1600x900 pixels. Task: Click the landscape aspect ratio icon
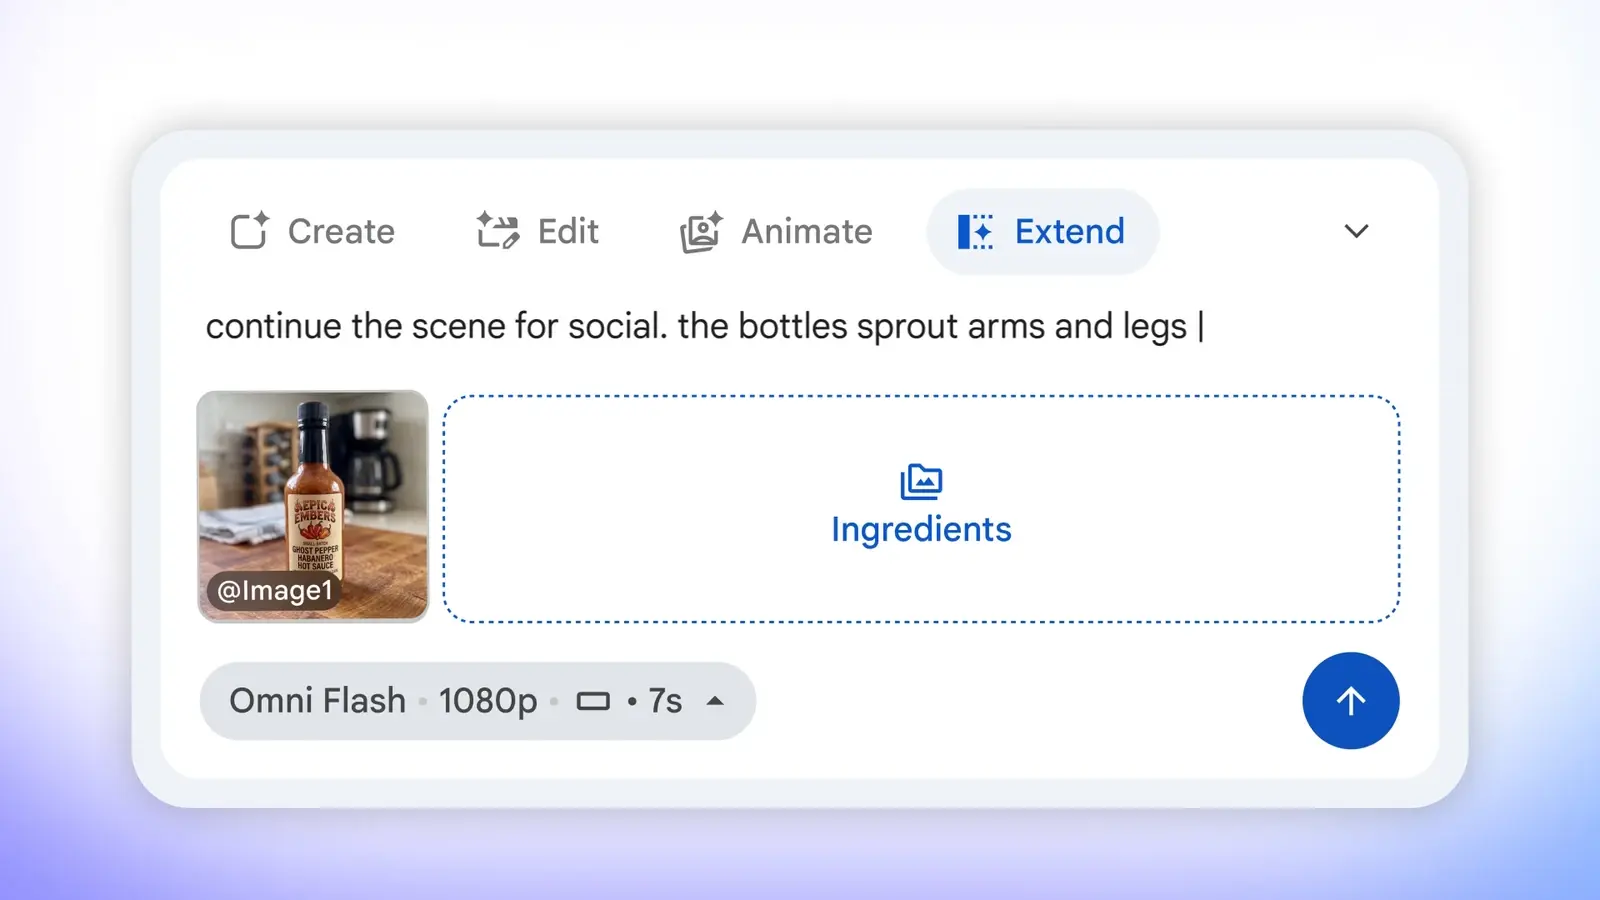pos(593,702)
